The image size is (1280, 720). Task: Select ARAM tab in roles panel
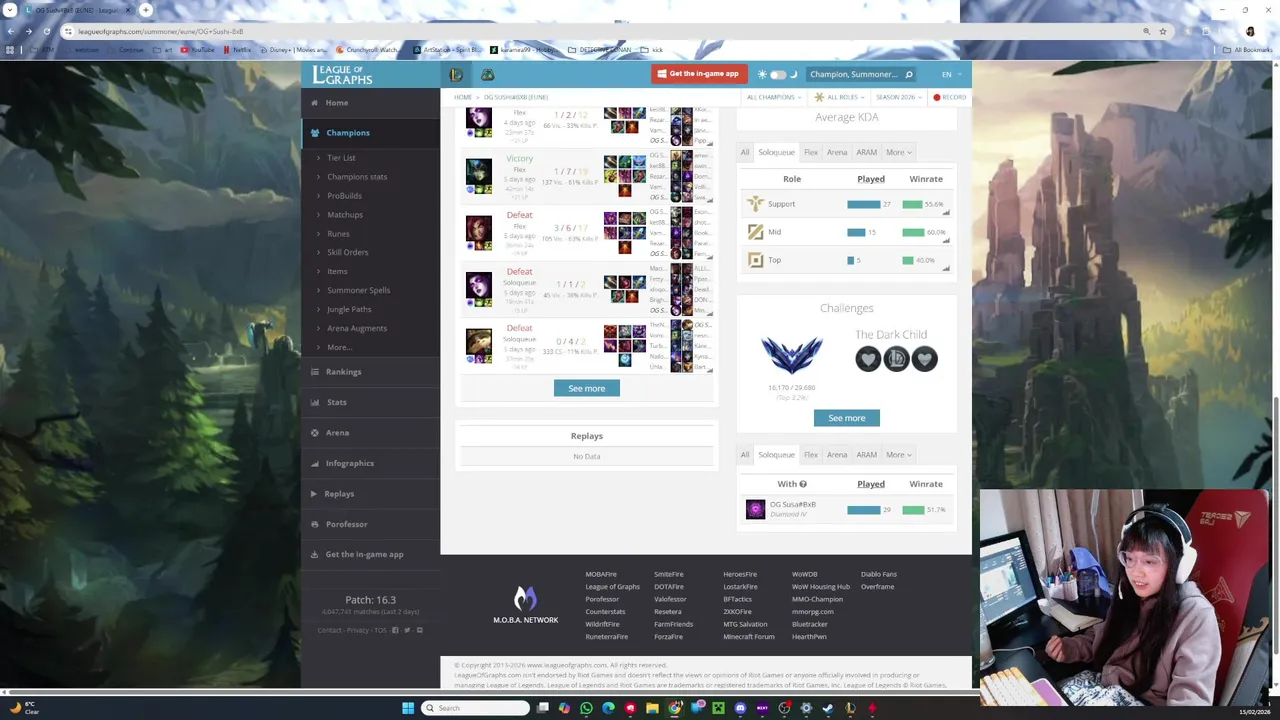click(x=866, y=153)
